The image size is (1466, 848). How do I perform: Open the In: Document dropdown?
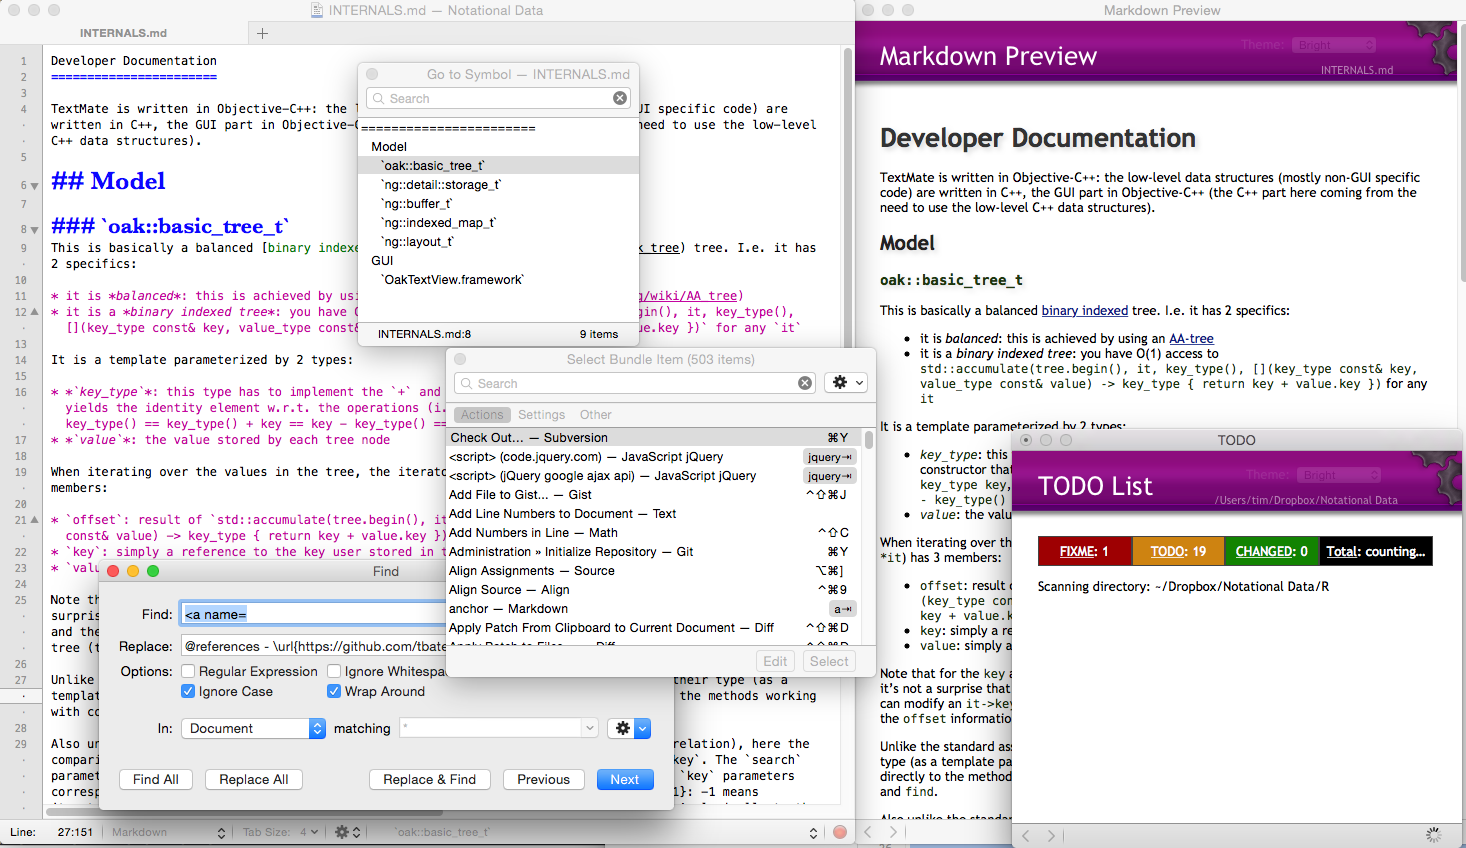(253, 728)
